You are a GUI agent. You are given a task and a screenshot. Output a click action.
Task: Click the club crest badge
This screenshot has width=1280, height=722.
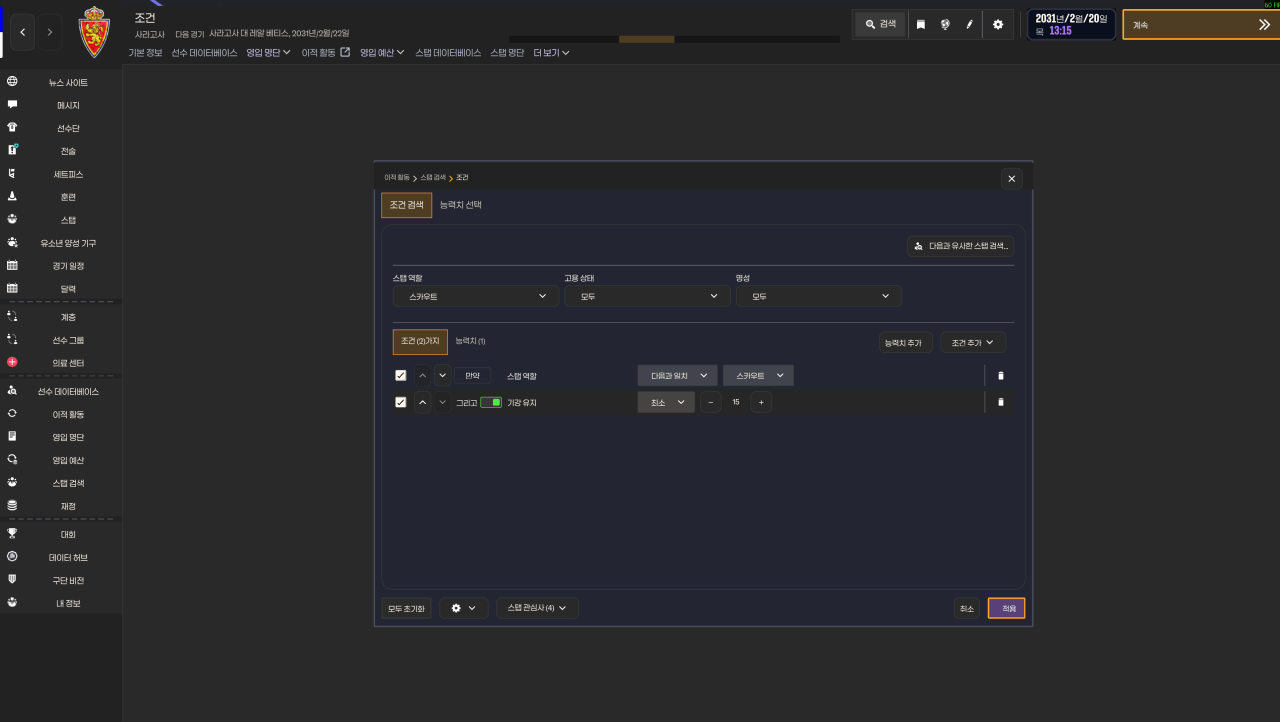click(95, 31)
